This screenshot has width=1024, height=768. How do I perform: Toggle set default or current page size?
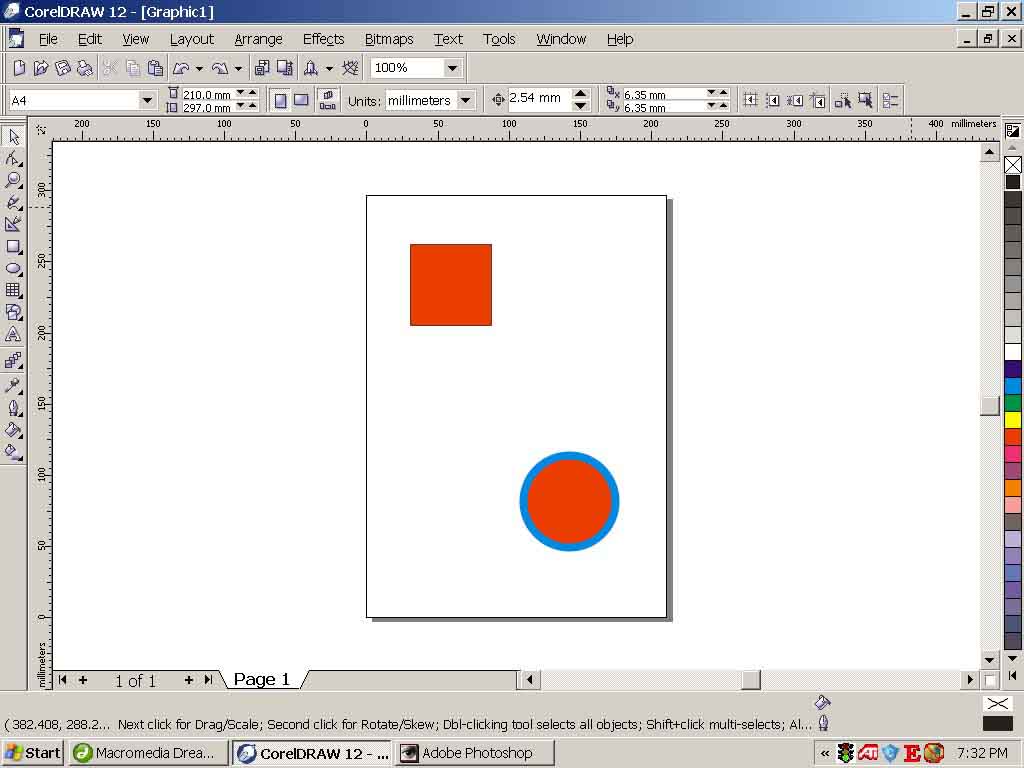coord(327,101)
